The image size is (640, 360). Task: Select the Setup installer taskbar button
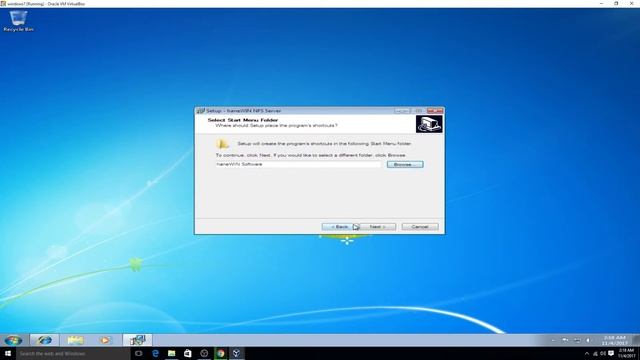138,340
